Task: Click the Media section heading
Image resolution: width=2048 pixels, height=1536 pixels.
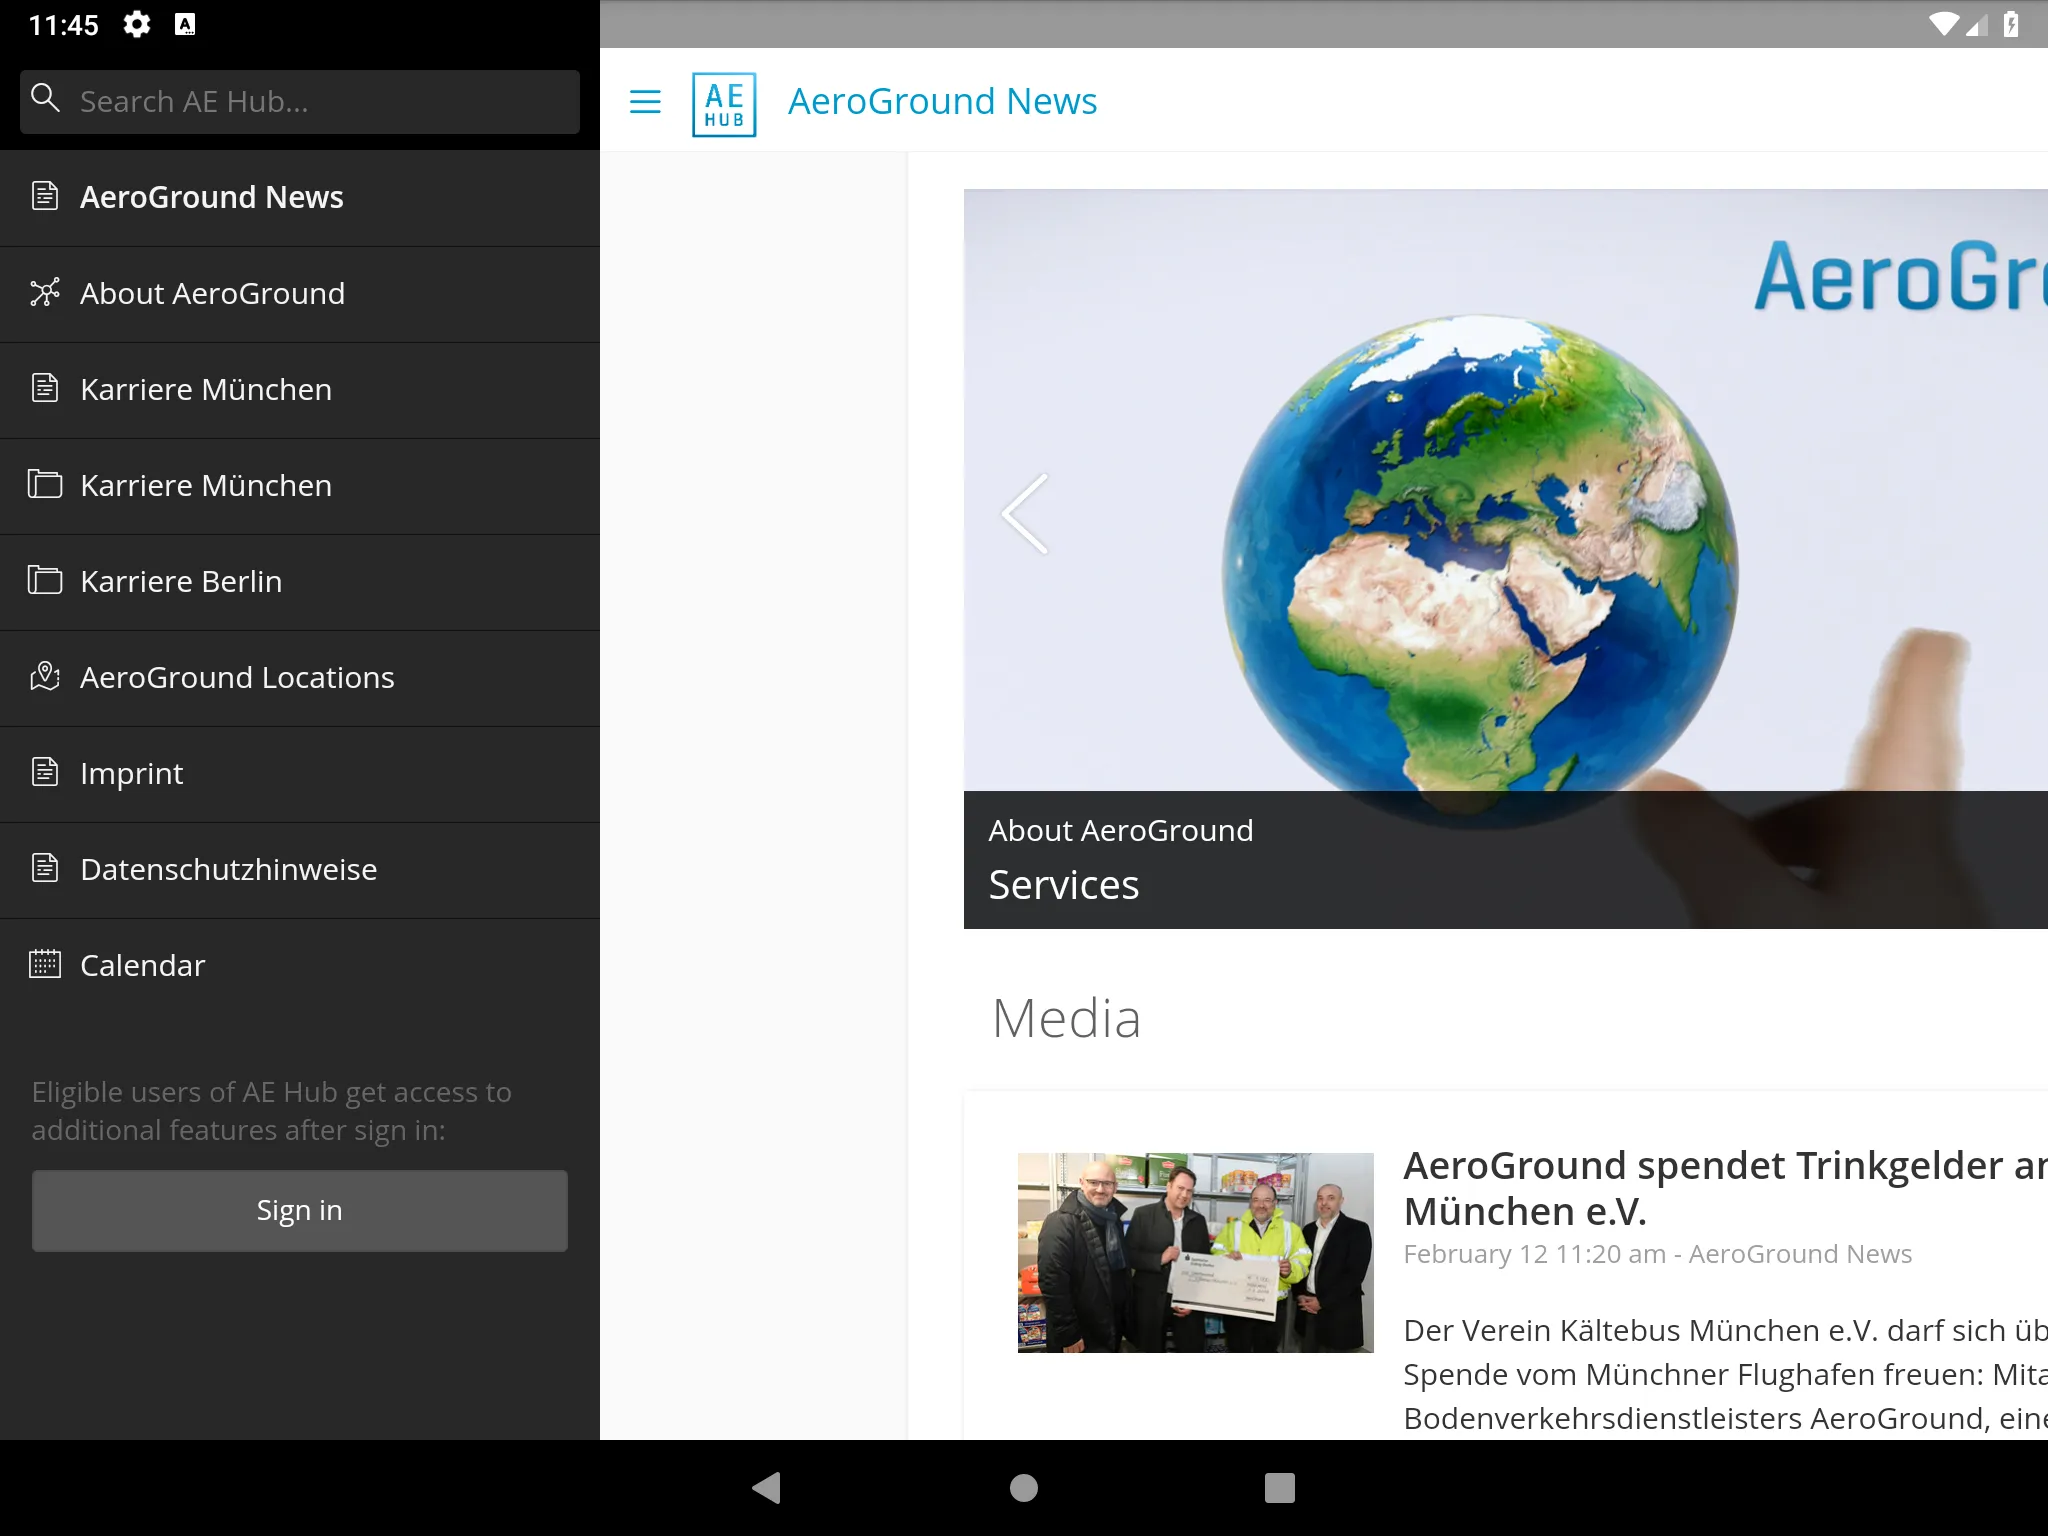Action: [1066, 1019]
